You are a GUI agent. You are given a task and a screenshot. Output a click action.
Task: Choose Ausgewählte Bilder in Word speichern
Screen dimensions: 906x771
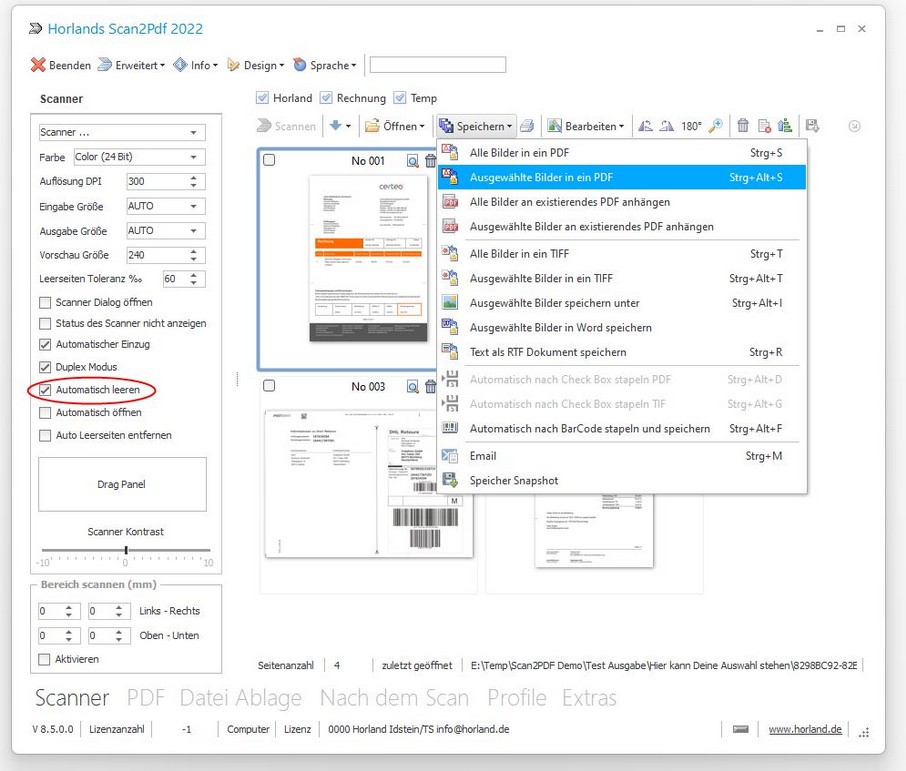(622, 328)
